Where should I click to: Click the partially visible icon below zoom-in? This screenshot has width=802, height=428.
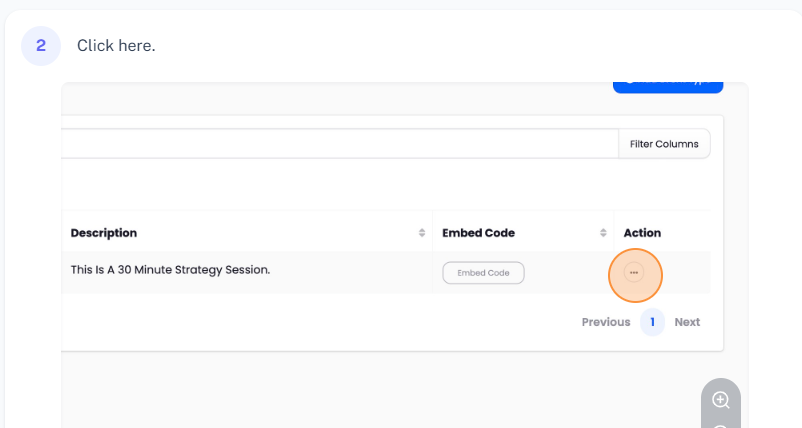(x=720, y=425)
